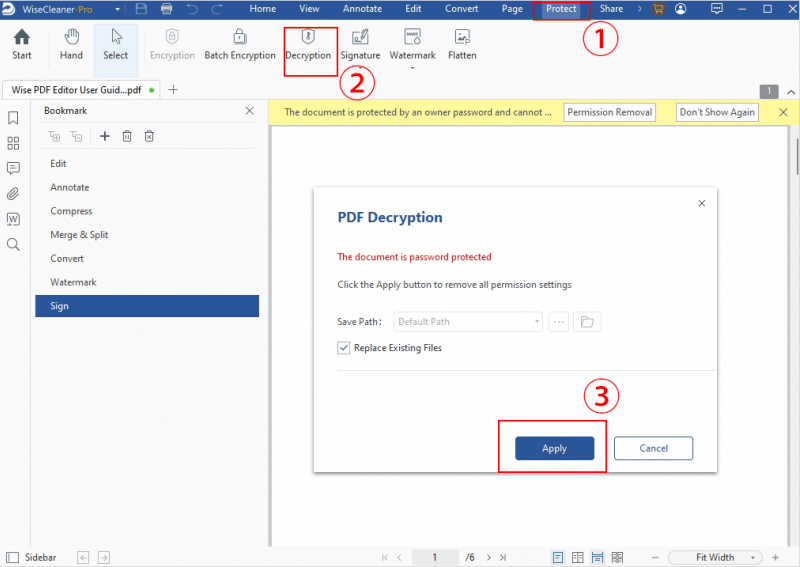Show the page thumbnails sidebar icon

[13, 143]
